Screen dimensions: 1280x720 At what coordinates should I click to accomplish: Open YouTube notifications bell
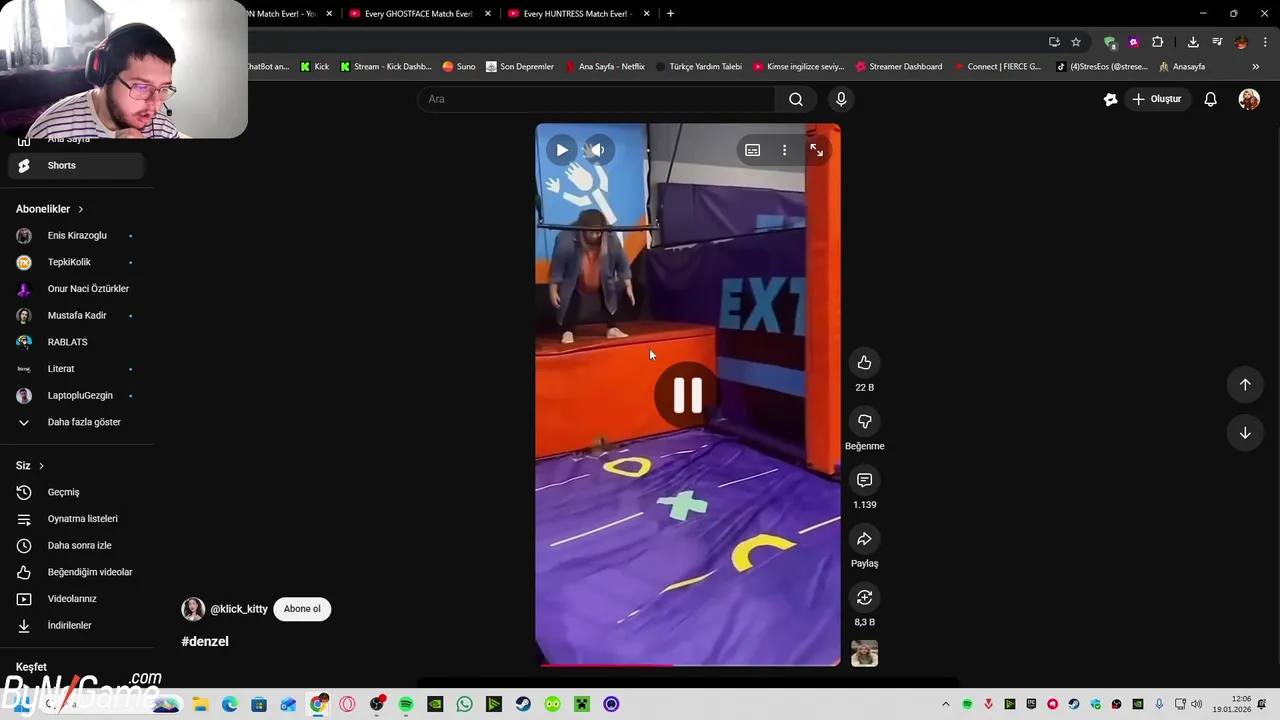pyautogui.click(x=1211, y=99)
